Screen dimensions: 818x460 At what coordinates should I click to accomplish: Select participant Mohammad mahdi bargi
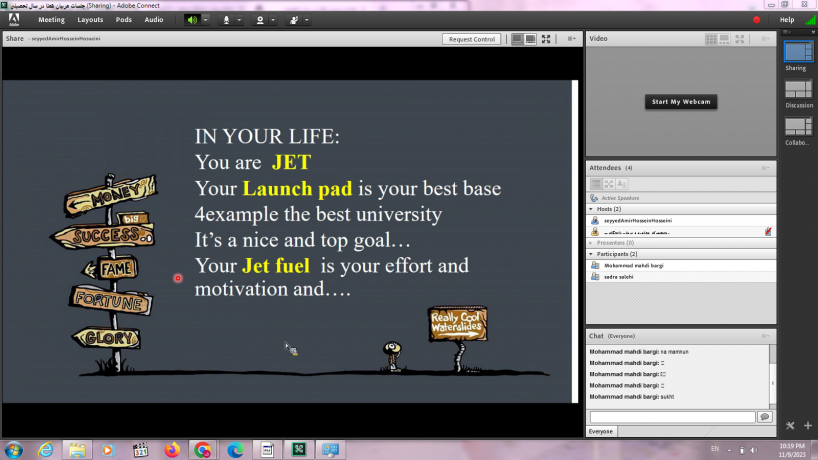click(681, 265)
